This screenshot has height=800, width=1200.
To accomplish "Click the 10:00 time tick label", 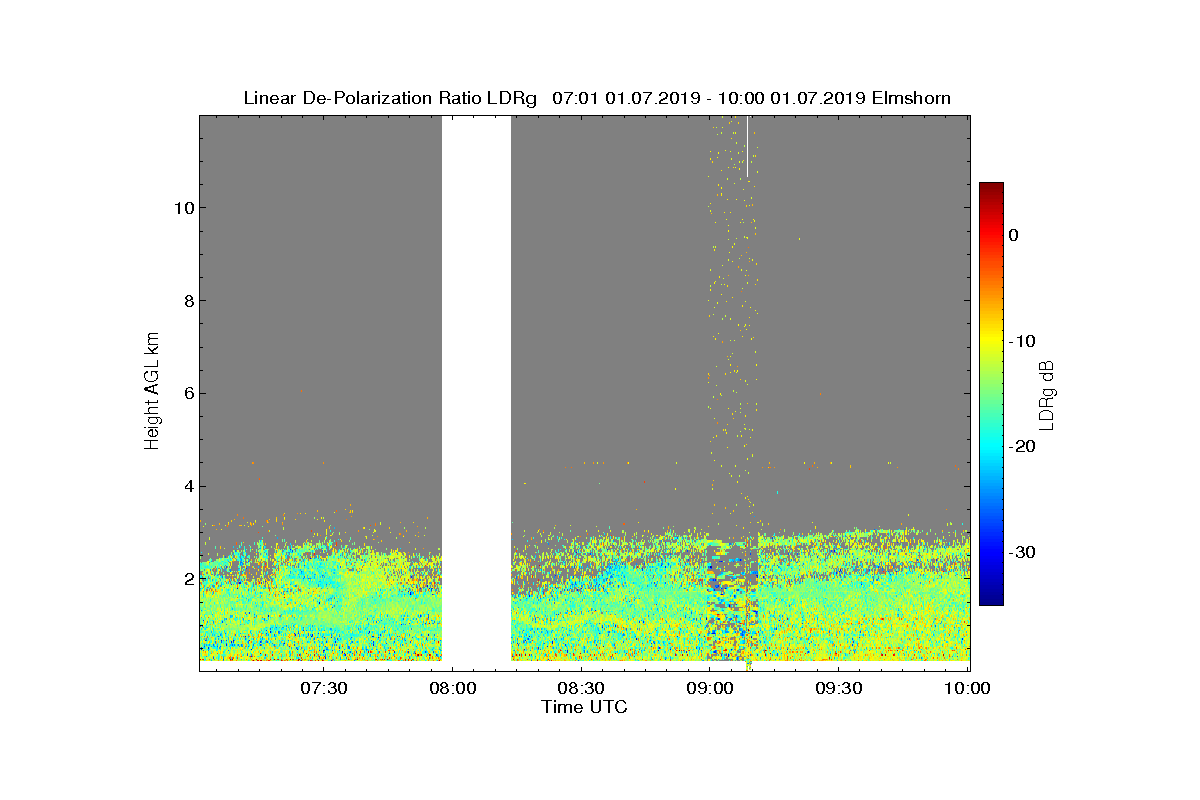I will (x=967, y=688).
